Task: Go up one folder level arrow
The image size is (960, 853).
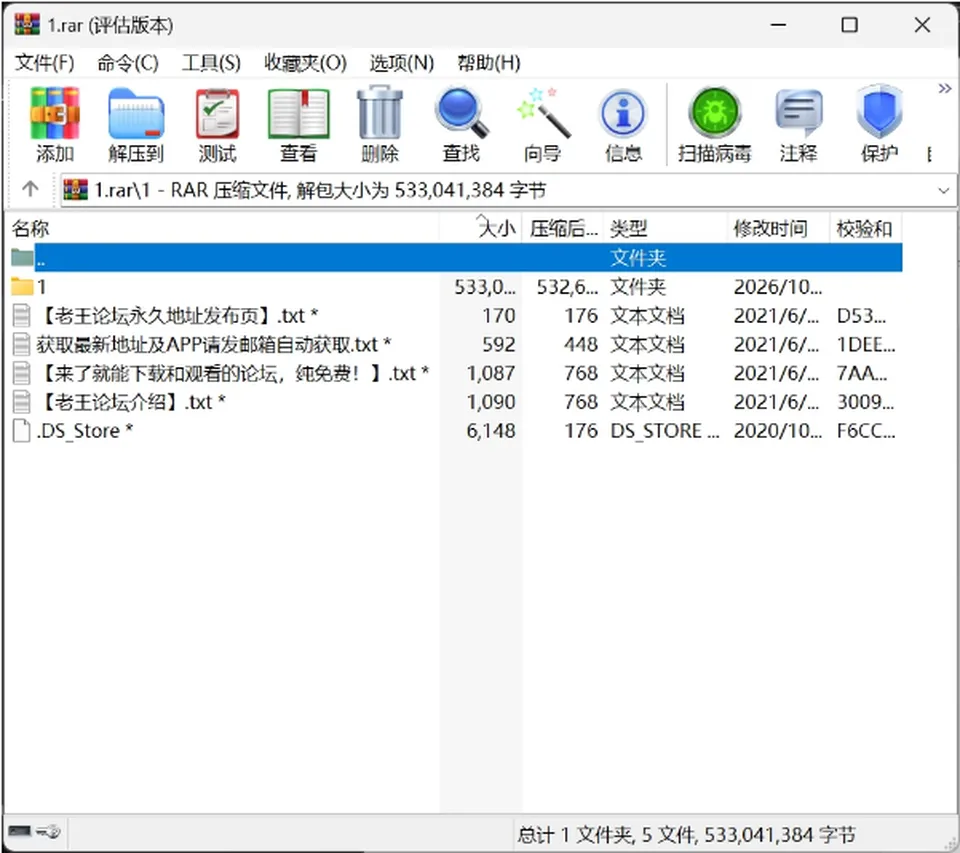Action: (x=30, y=190)
